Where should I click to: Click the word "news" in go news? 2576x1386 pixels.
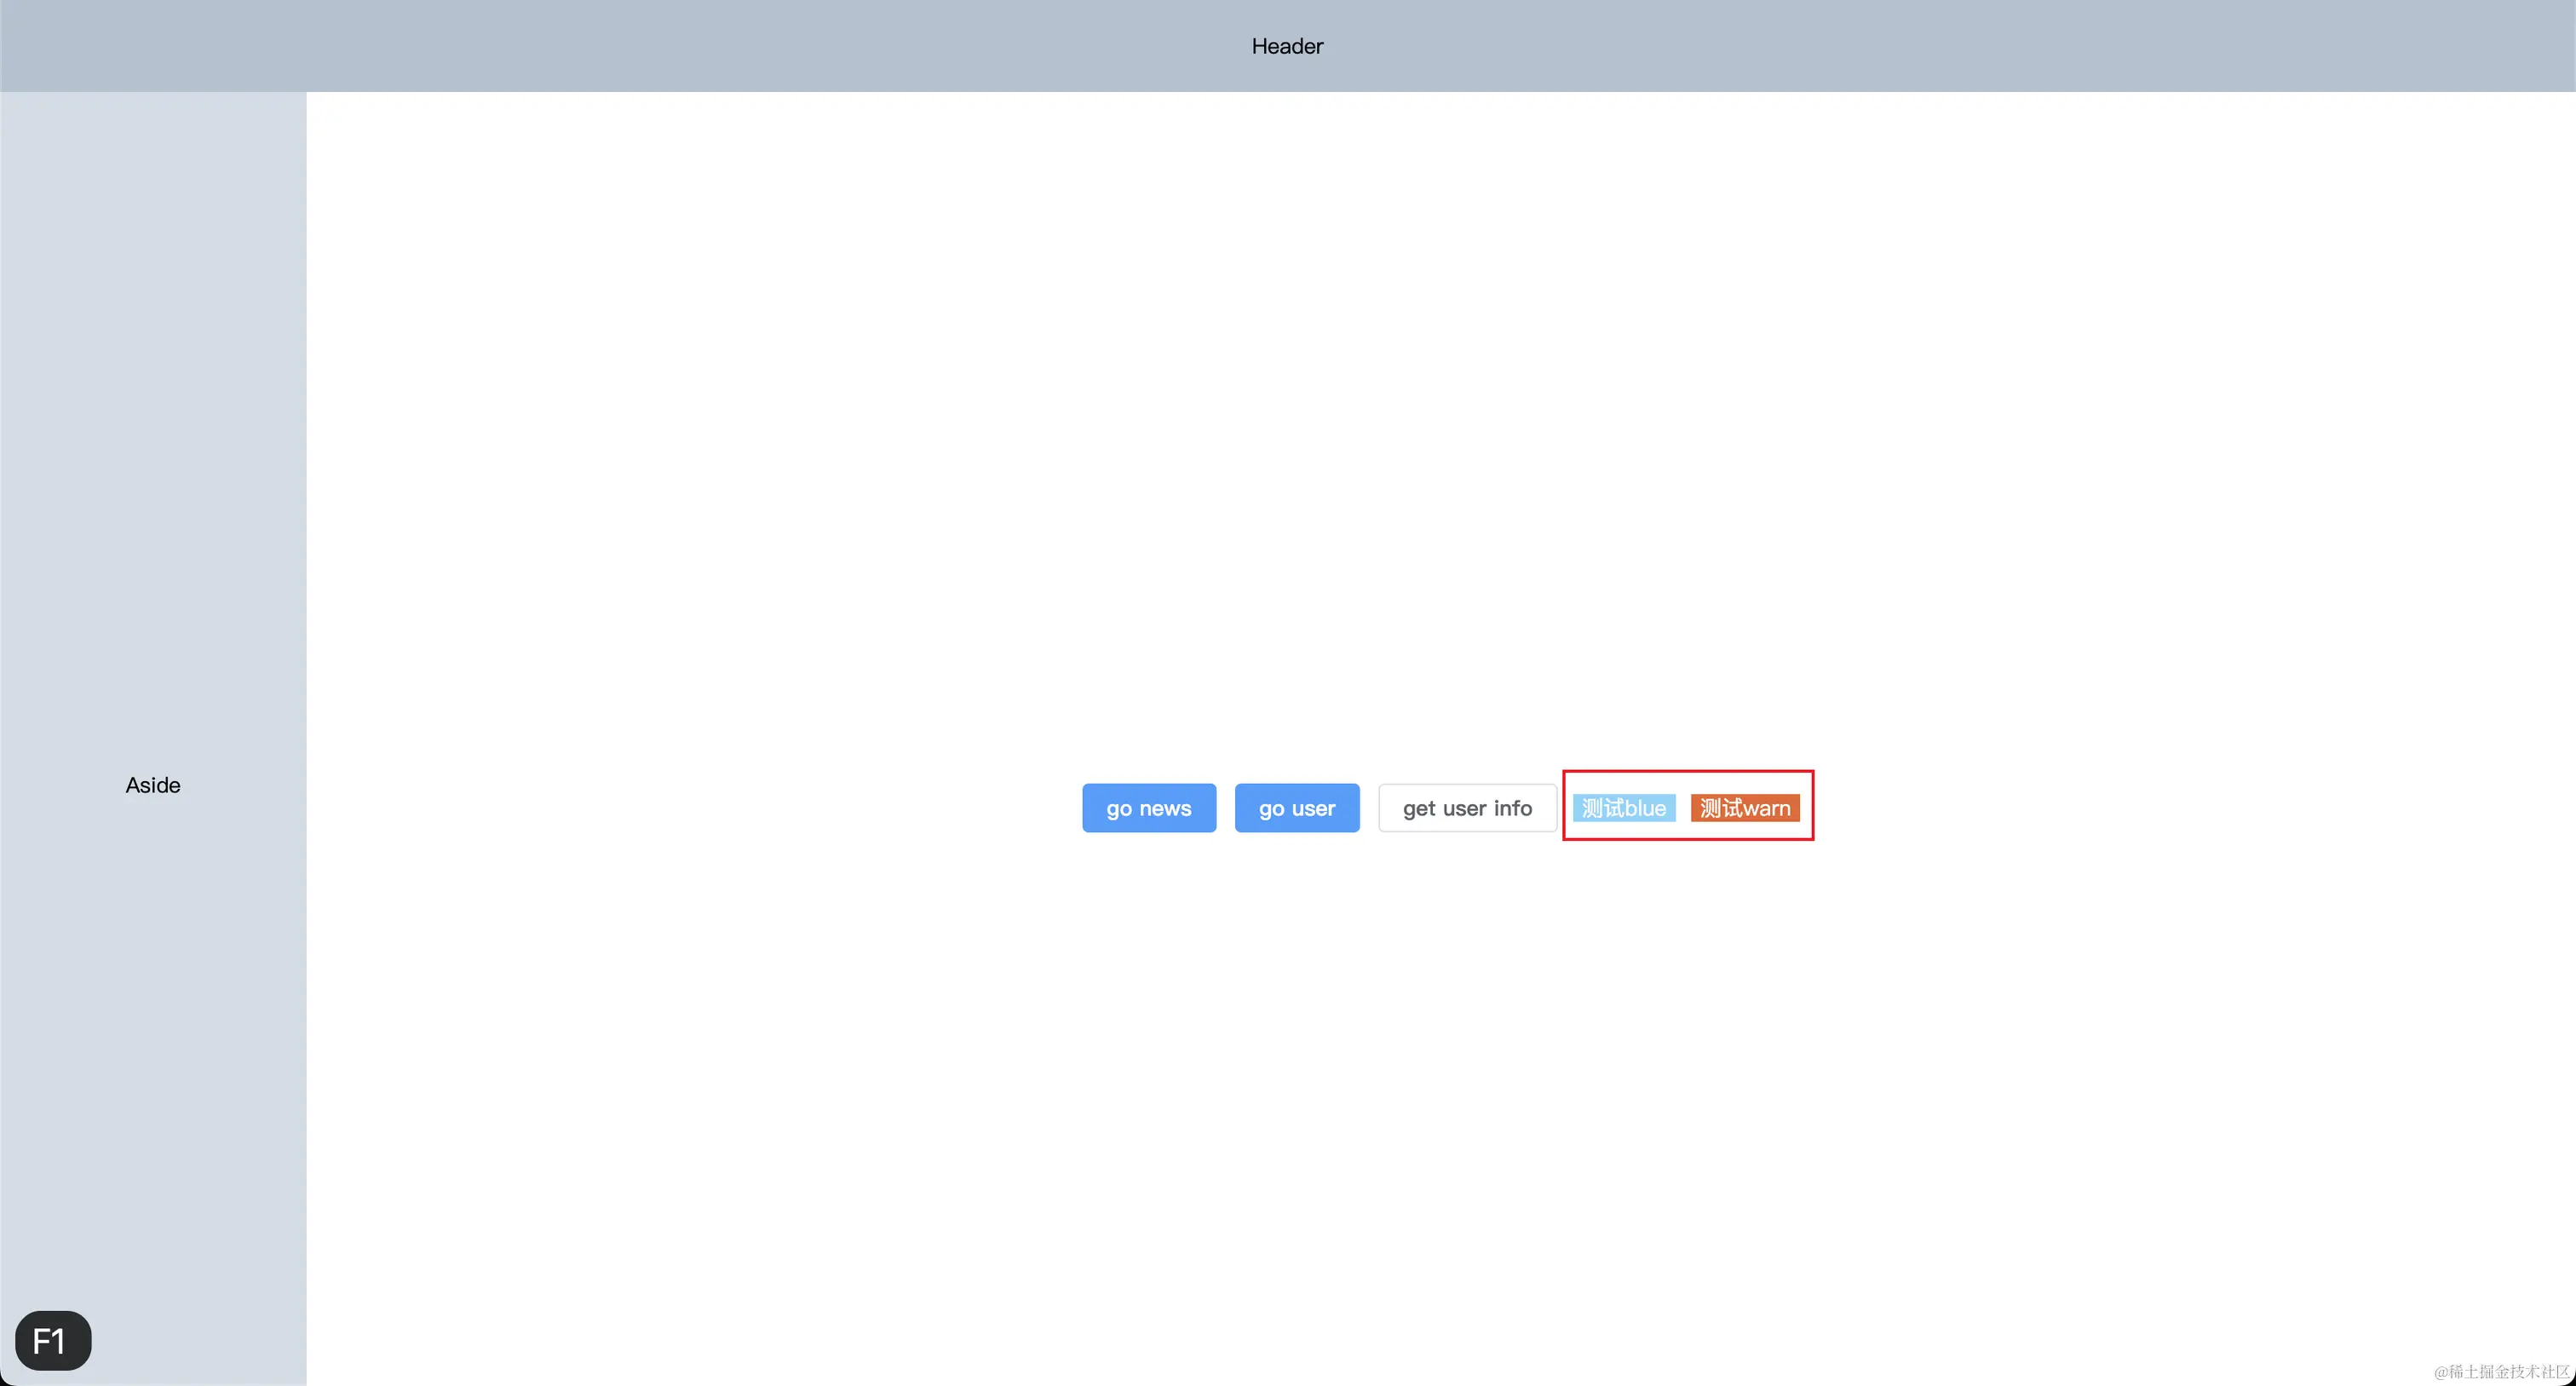coord(1165,808)
